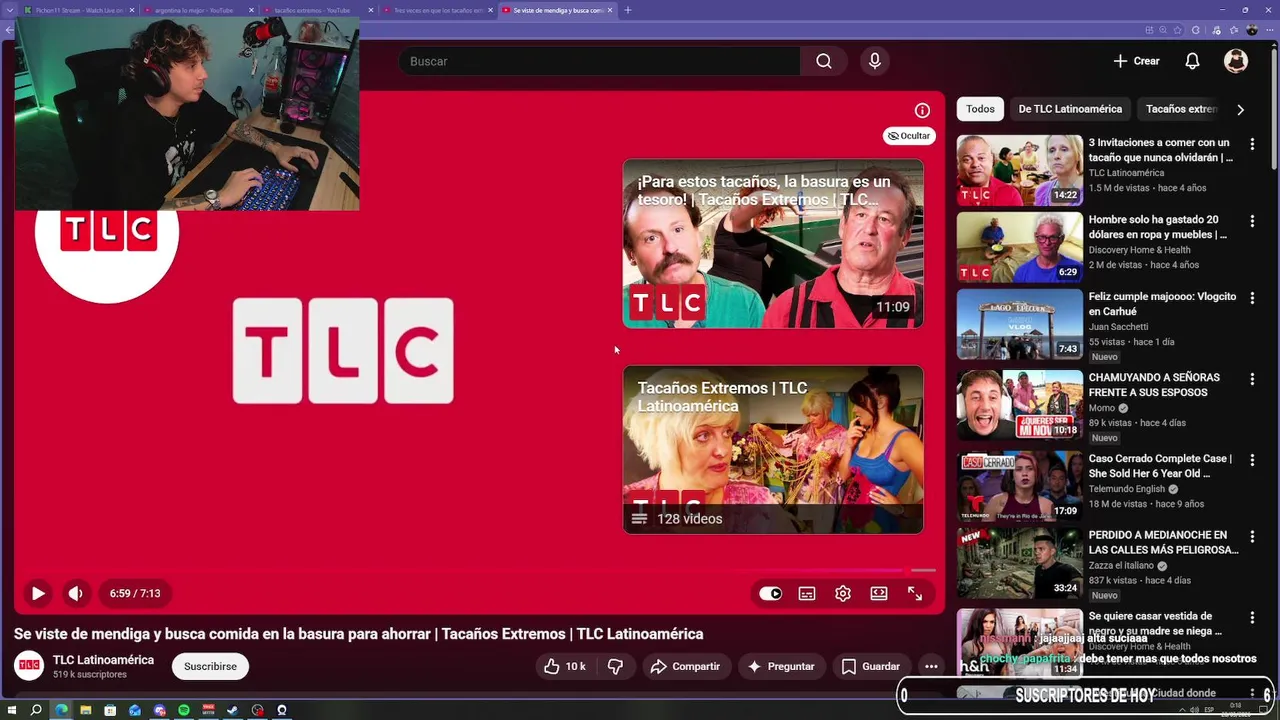The height and width of the screenshot is (720, 1280).
Task: Click the Guardar button
Action: 870,666
